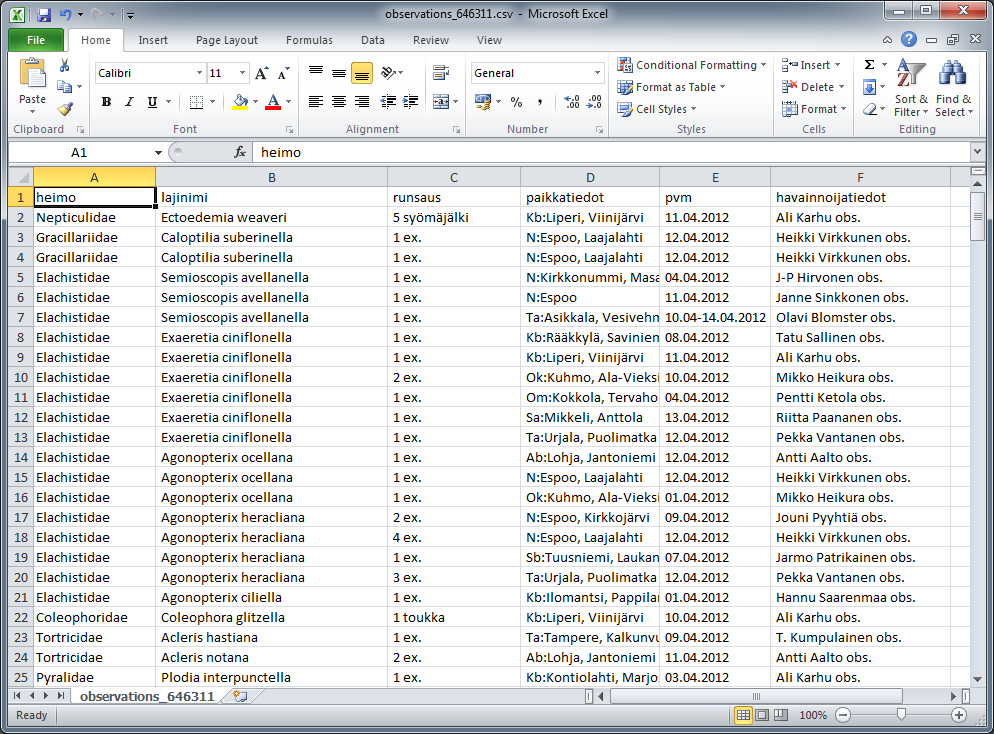The height and width of the screenshot is (734, 994).
Task: Expand the Conditional Formatting menu
Action: click(x=692, y=65)
